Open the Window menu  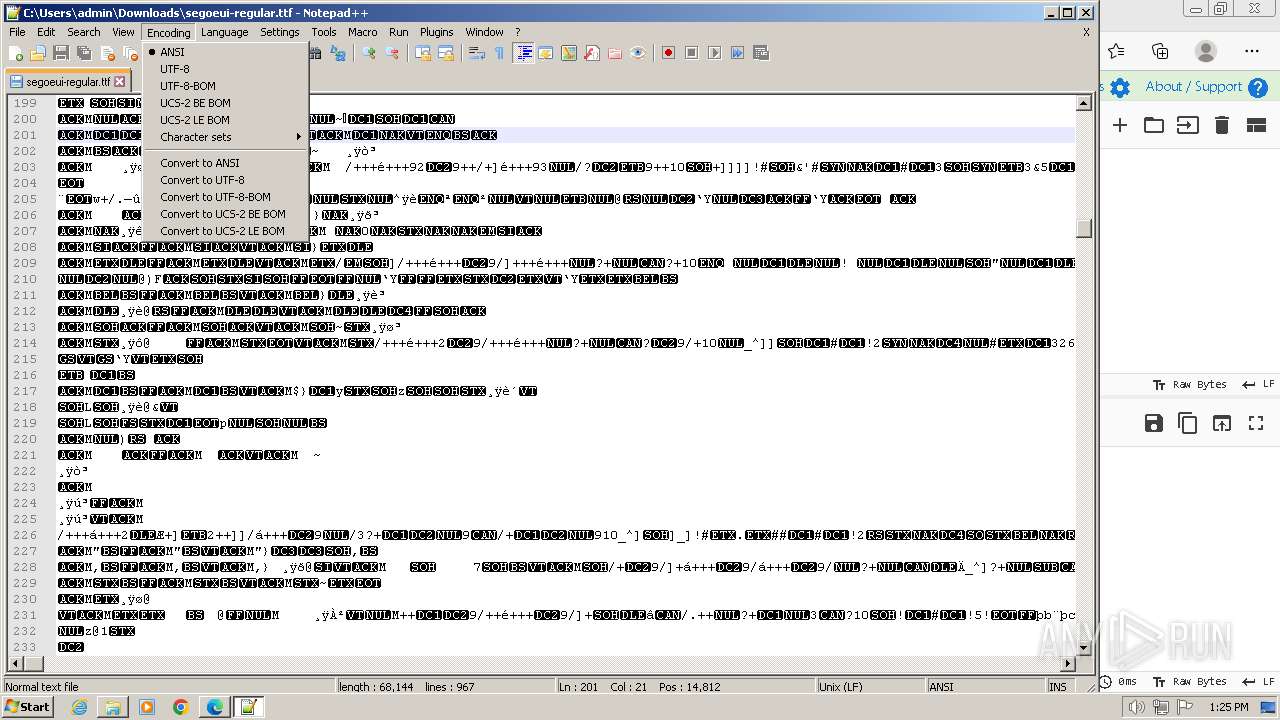484,32
